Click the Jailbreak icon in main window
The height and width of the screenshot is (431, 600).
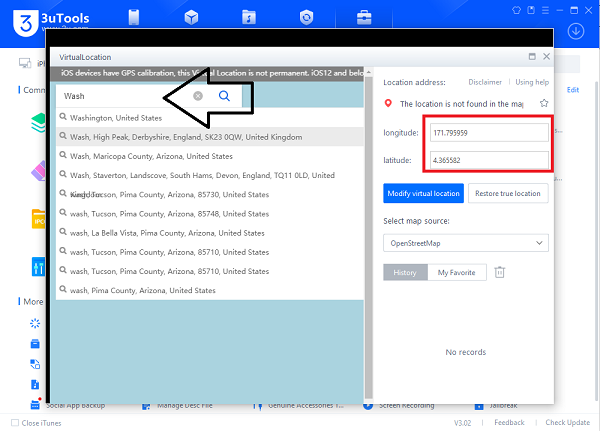(479, 406)
